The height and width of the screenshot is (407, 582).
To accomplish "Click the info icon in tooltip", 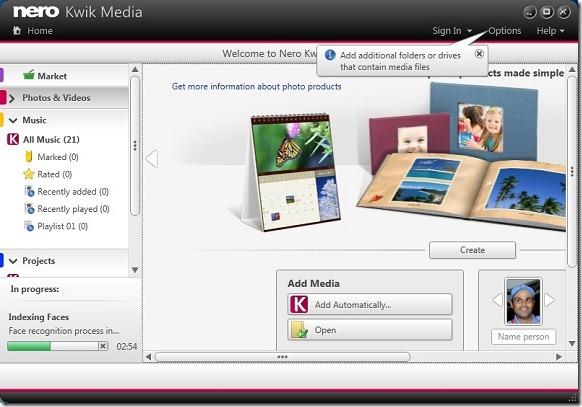I will pos(330,55).
